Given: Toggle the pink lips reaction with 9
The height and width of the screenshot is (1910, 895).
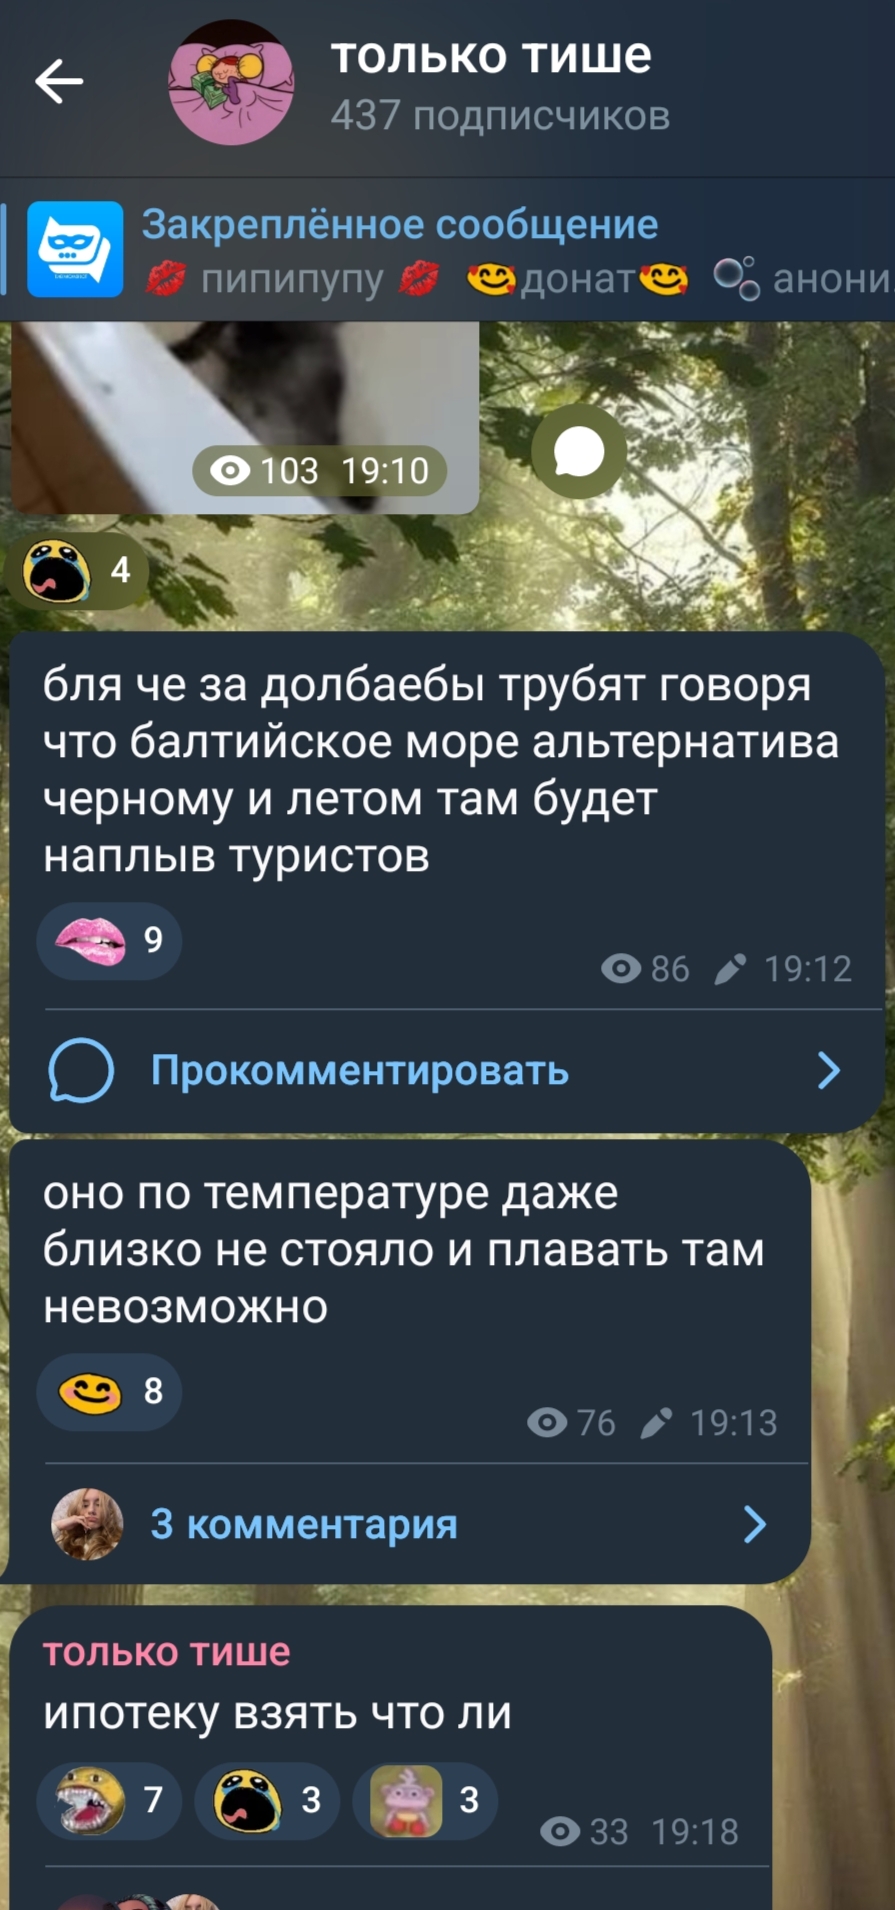Looking at the screenshot, I should pos(109,940).
